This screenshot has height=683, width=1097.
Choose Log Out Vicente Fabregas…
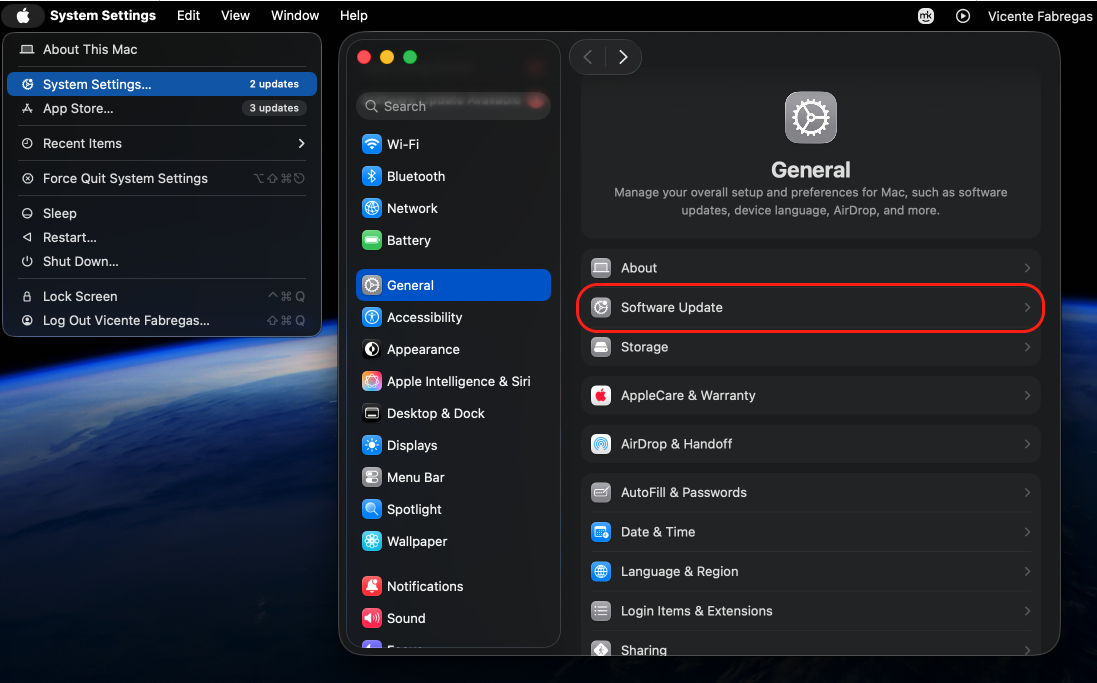point(162,321)
